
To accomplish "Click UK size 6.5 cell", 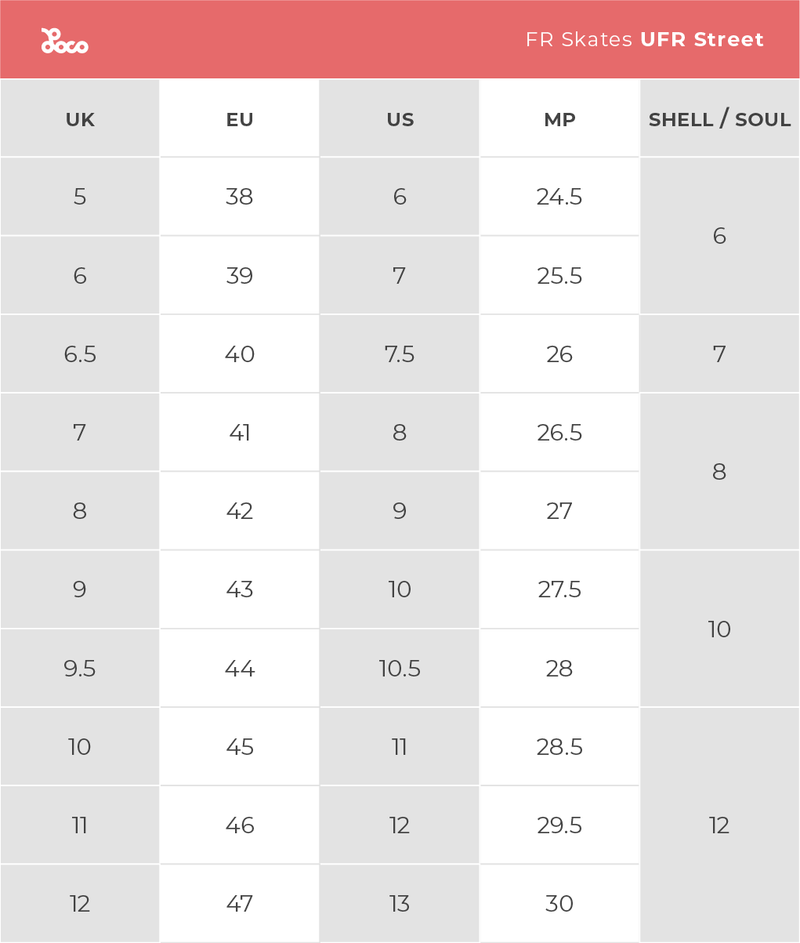I will click(x=80, y=354).
